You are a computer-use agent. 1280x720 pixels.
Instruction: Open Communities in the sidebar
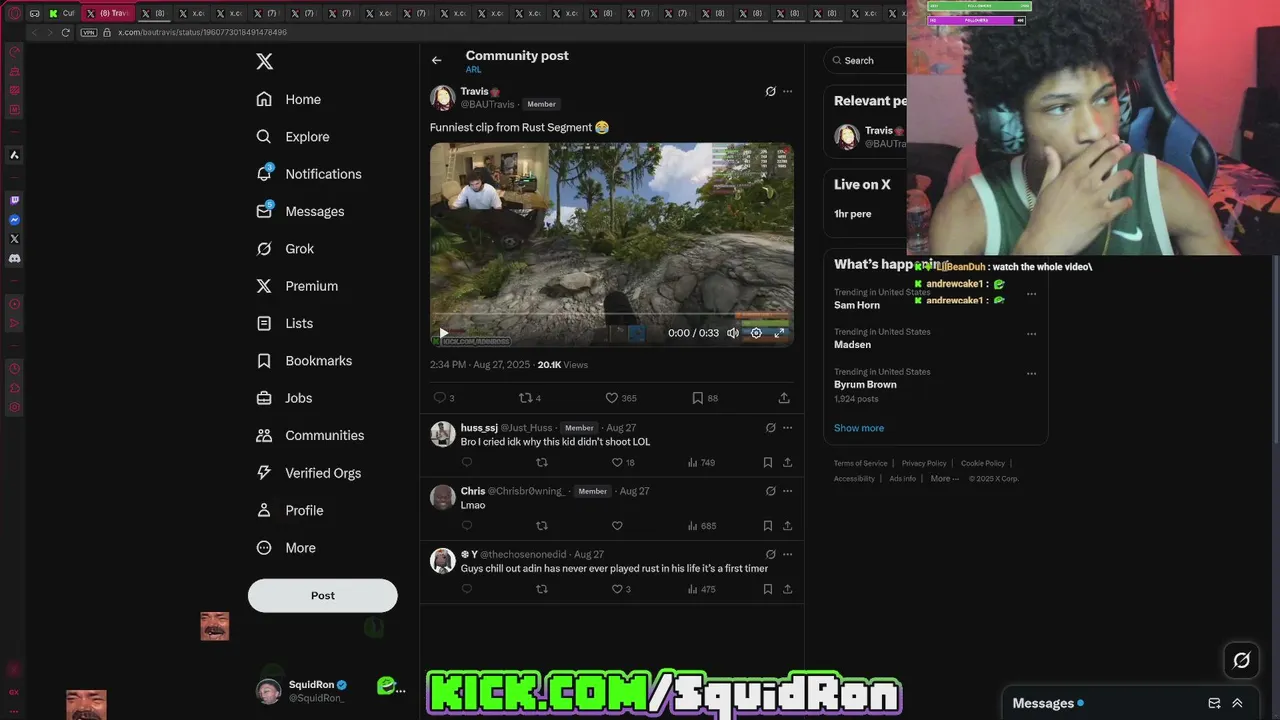(310, 435)
